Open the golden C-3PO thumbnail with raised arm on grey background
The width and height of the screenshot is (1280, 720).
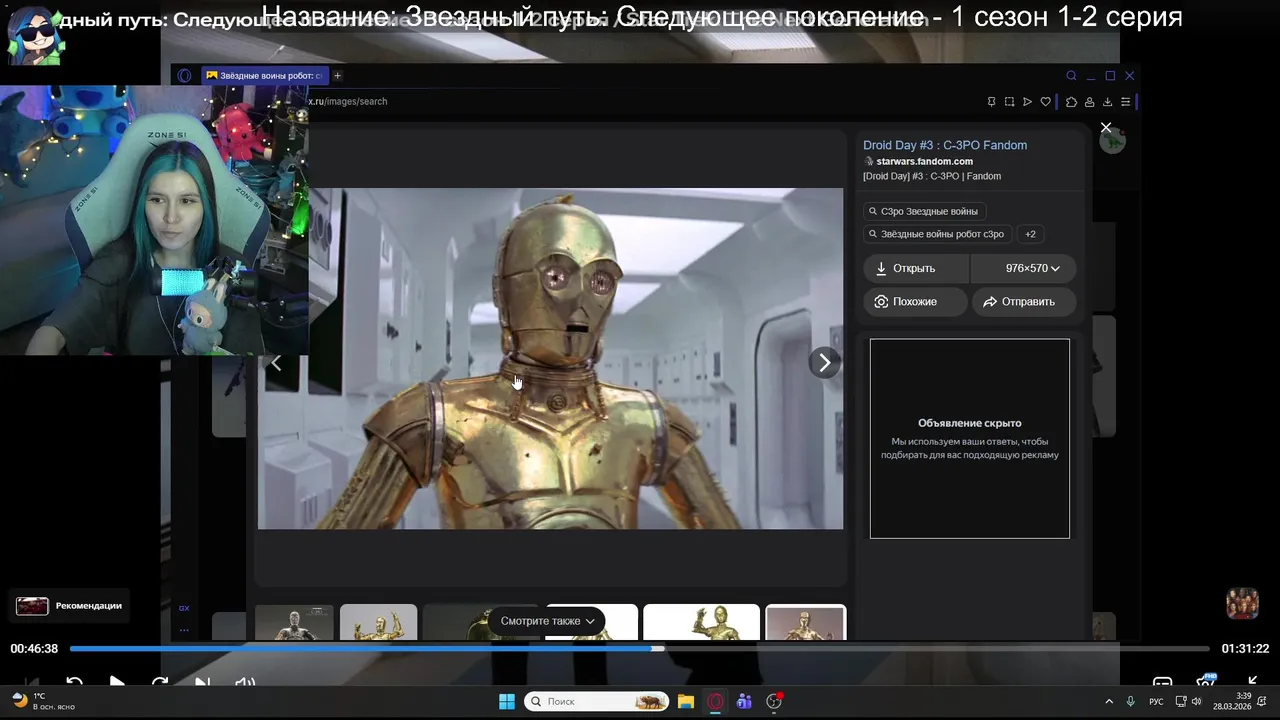point(378,623)
